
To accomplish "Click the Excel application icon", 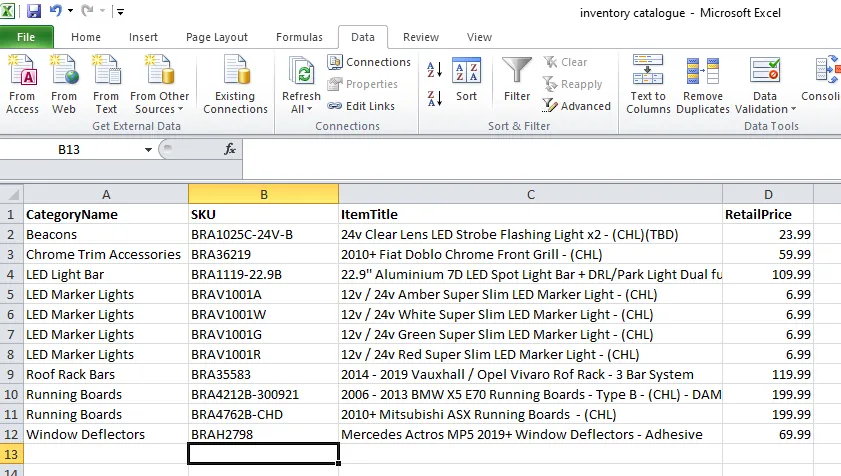I will (x=8, y=11).
